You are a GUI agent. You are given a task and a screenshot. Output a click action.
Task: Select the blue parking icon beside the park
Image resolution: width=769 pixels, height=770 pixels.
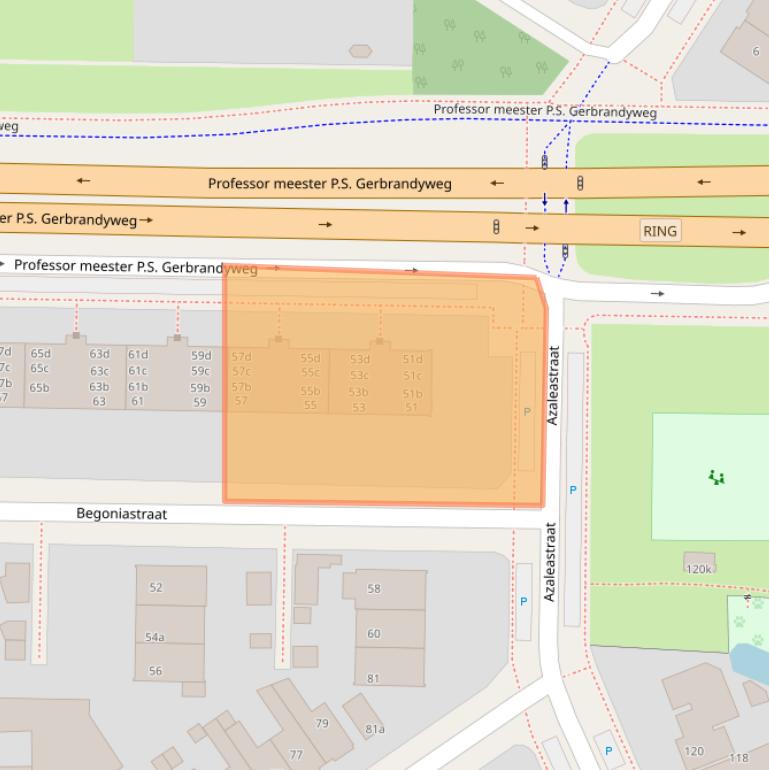pos(573,490)
